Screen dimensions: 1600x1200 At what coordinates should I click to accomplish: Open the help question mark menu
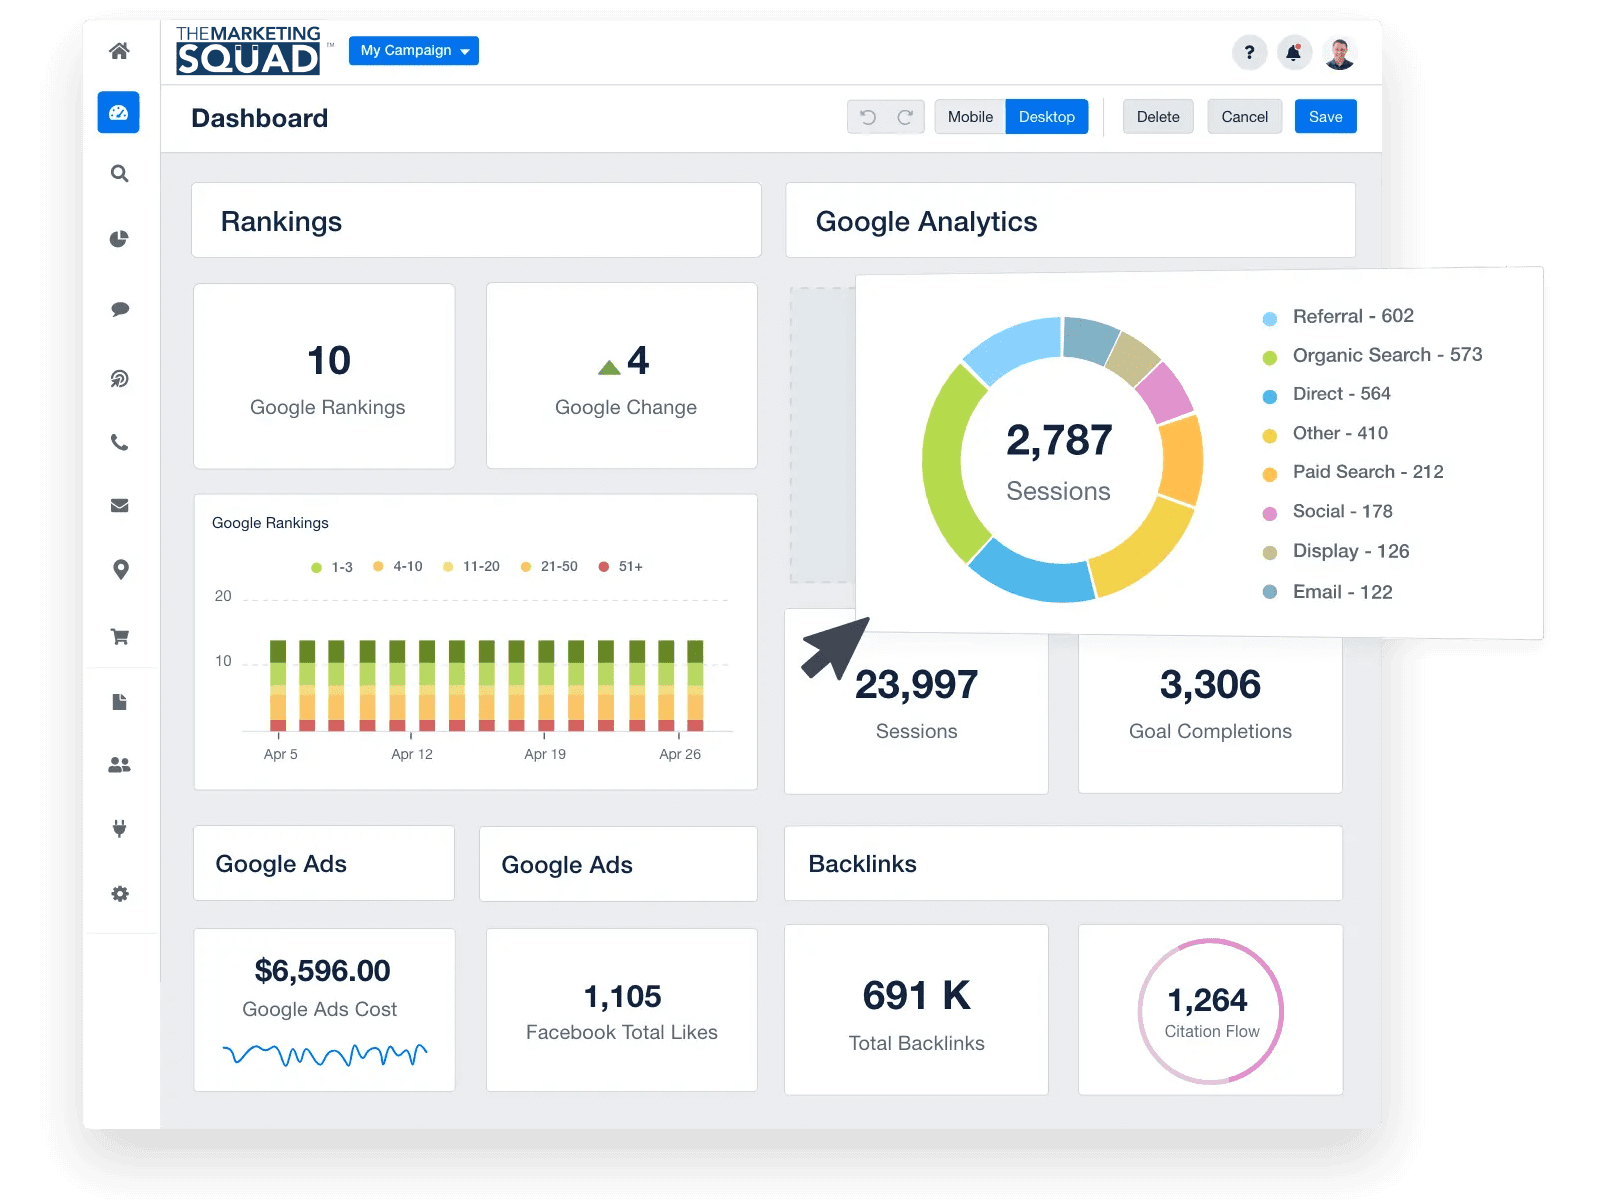pos(1249,52)
